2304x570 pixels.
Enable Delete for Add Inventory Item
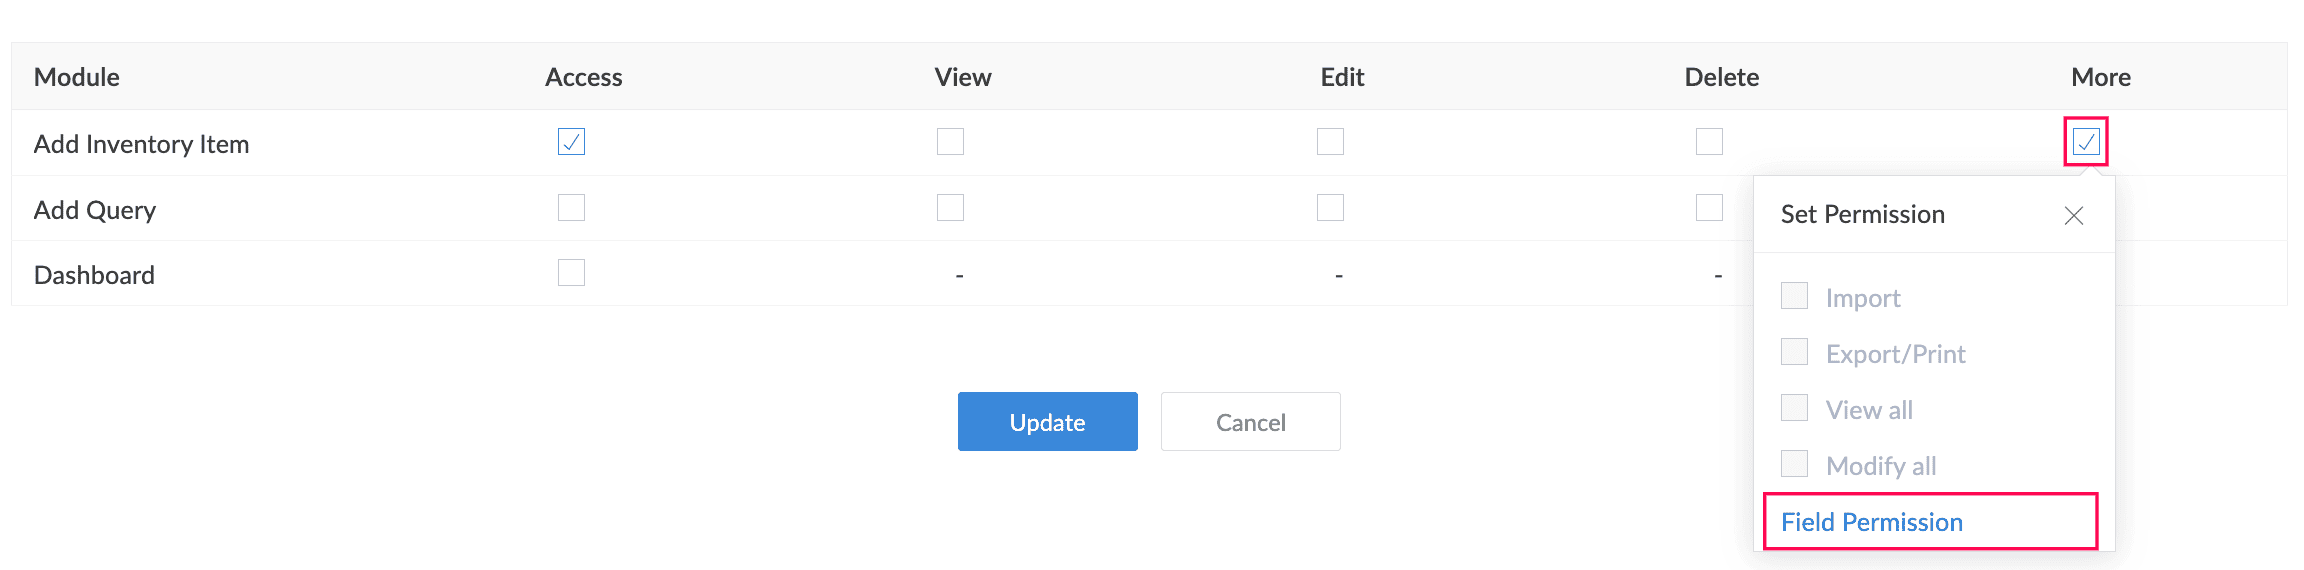[1709, 142]
